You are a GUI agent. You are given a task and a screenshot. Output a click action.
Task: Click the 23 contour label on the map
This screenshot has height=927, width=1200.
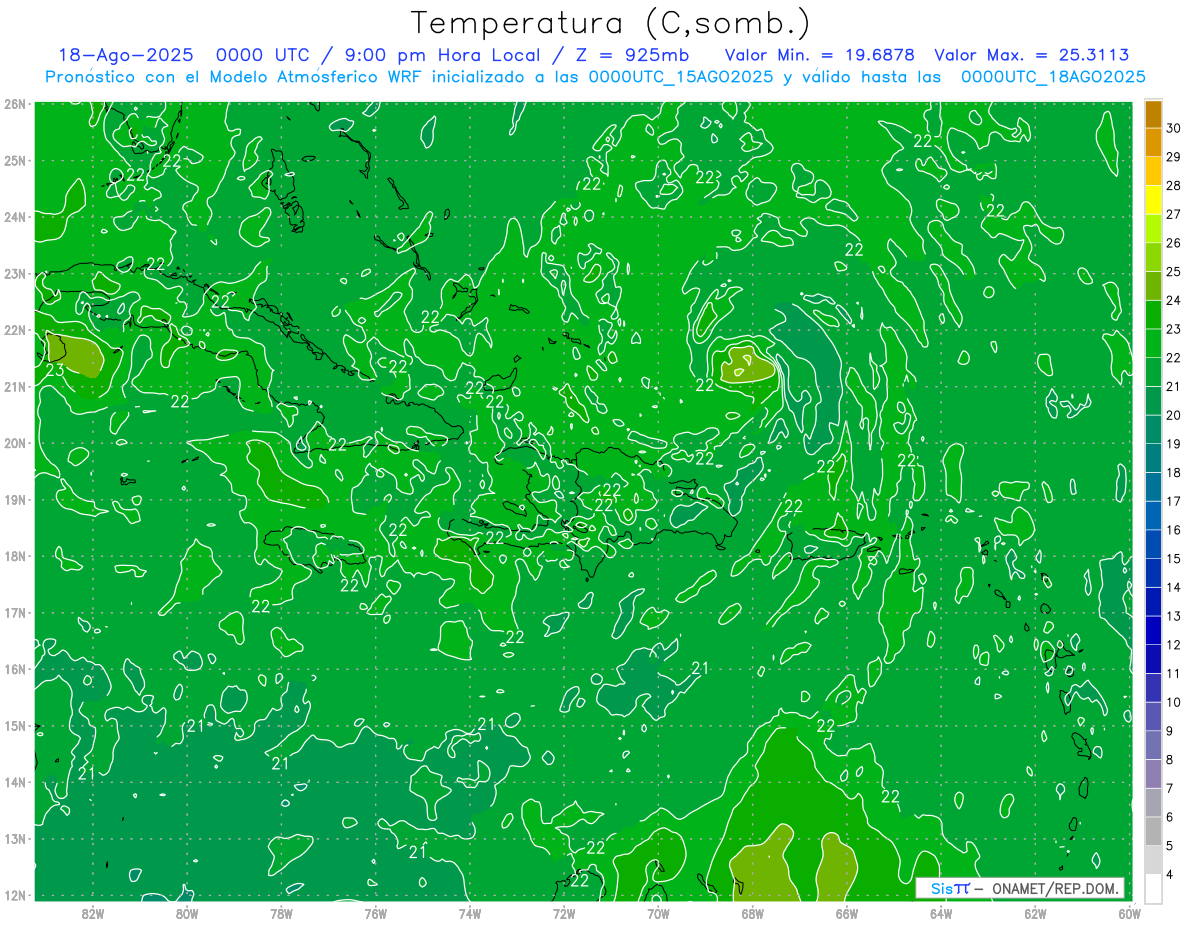click(56, 369)
